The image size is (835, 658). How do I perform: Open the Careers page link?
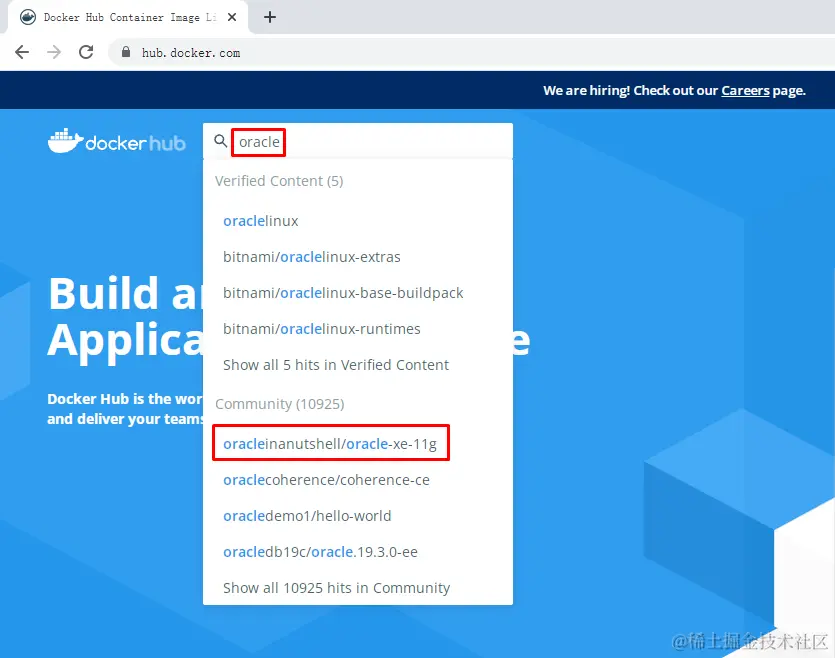(x=745, y=91)
